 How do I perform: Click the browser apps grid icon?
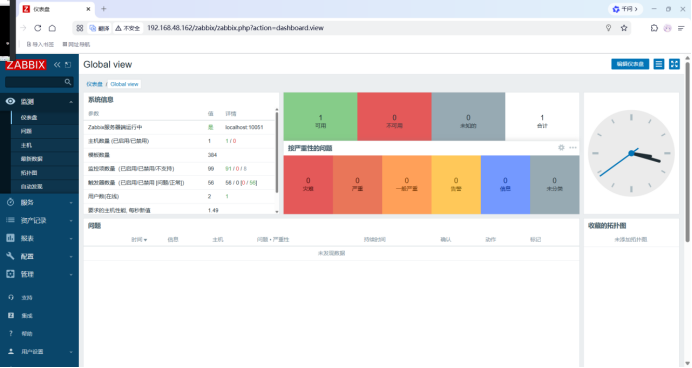(80, 28)
